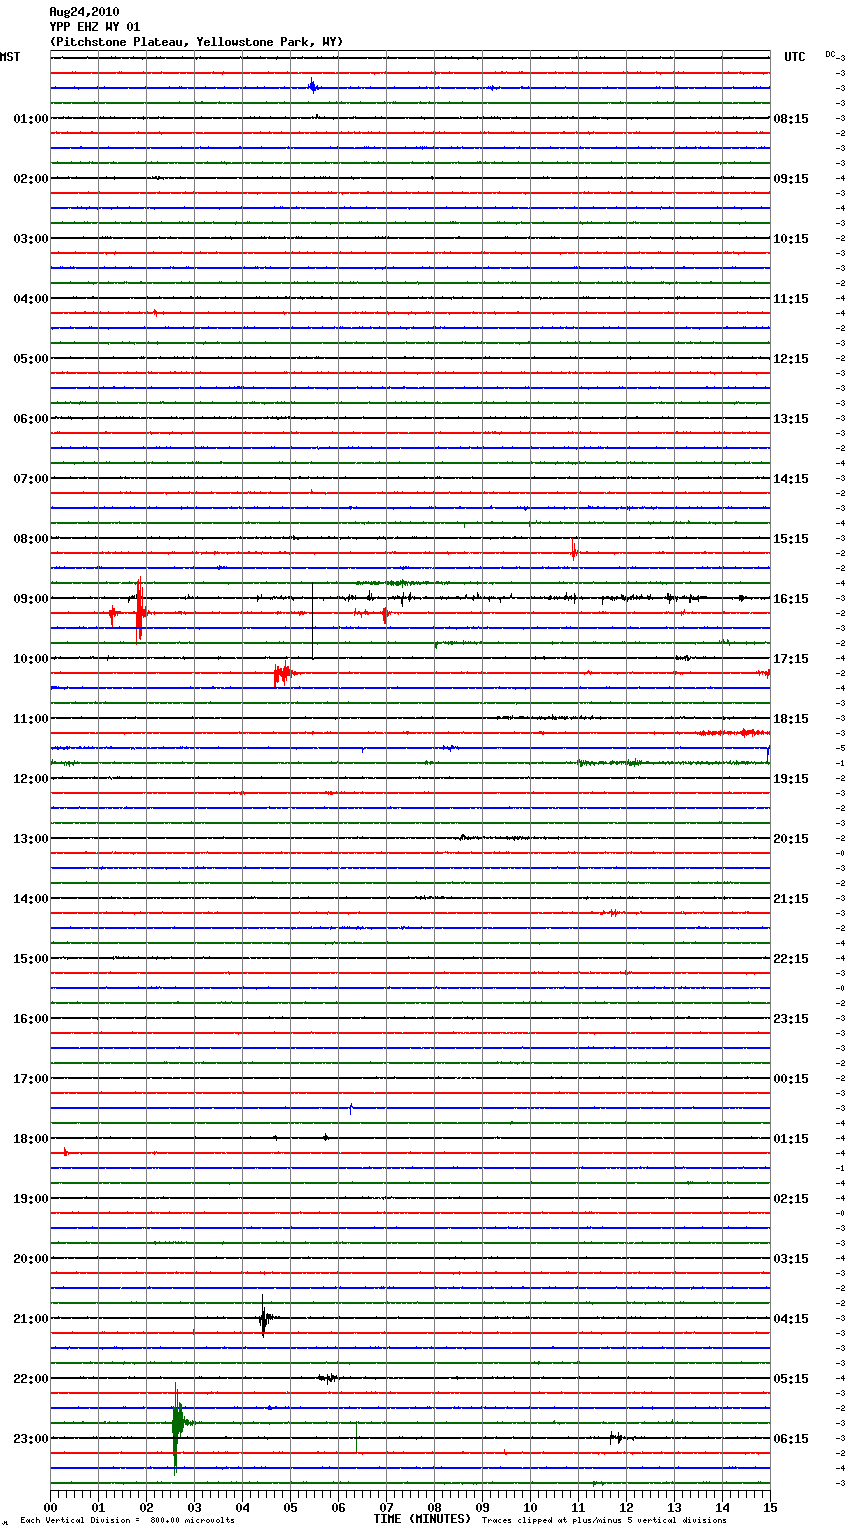
Task: Click MST label 05:00
Action: tap(31, 359)
